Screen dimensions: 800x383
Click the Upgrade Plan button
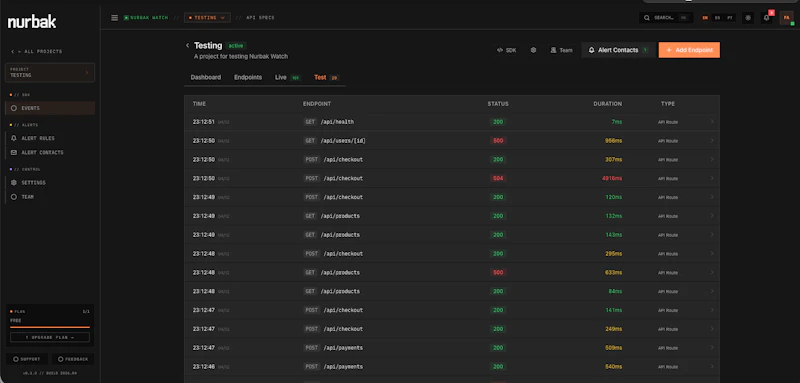[50, 337]
